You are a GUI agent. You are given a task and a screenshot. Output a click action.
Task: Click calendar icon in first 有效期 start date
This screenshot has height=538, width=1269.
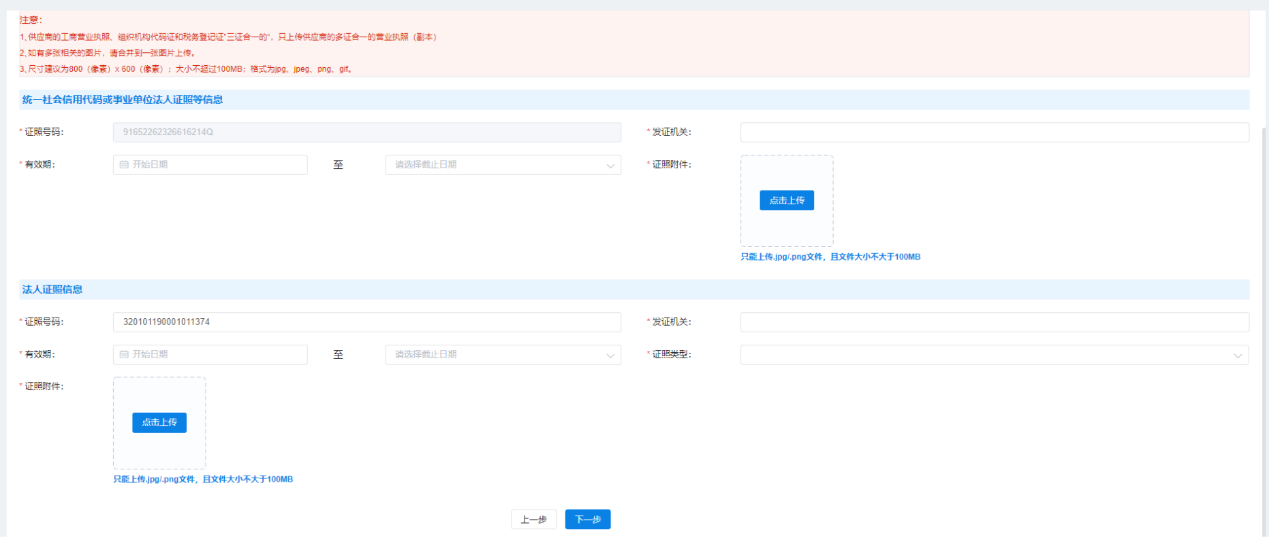pyautogui.click(x=124, y=165)
